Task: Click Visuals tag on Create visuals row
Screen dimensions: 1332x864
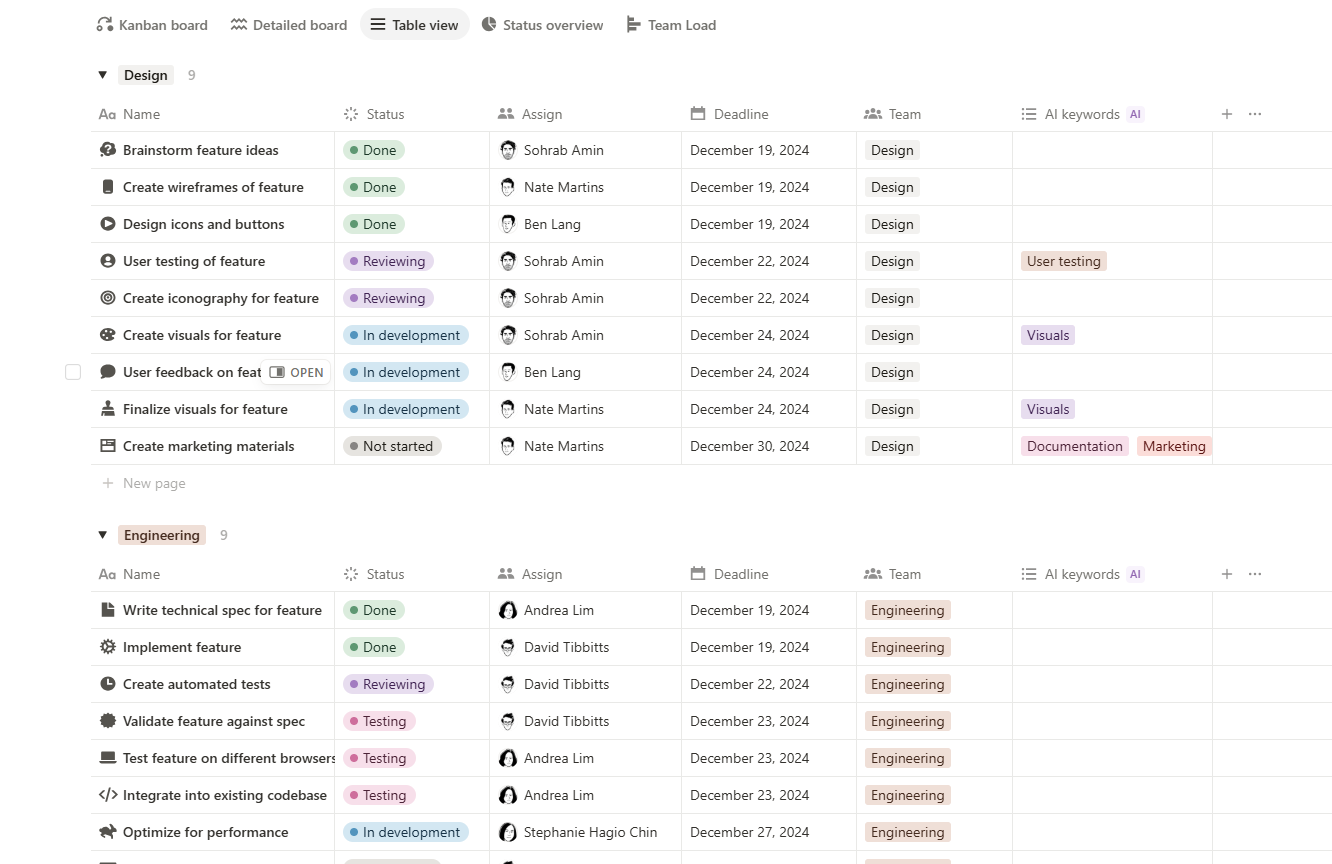Action: pyautogui.click(x=1048, y=335)
